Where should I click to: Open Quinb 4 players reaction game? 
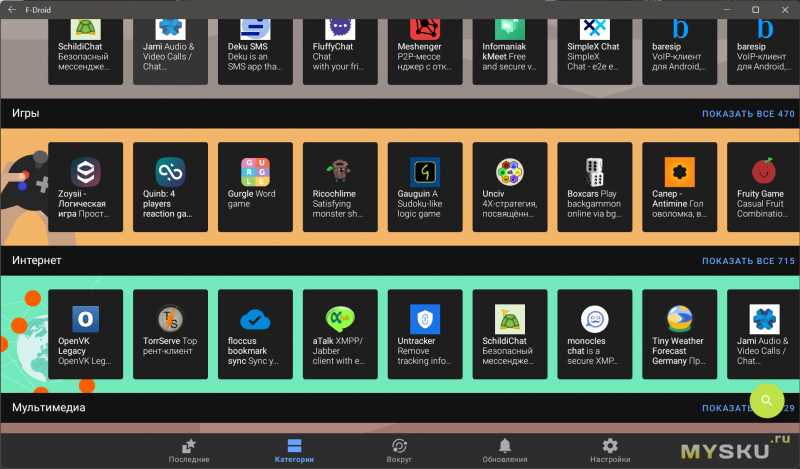point(170,187)
